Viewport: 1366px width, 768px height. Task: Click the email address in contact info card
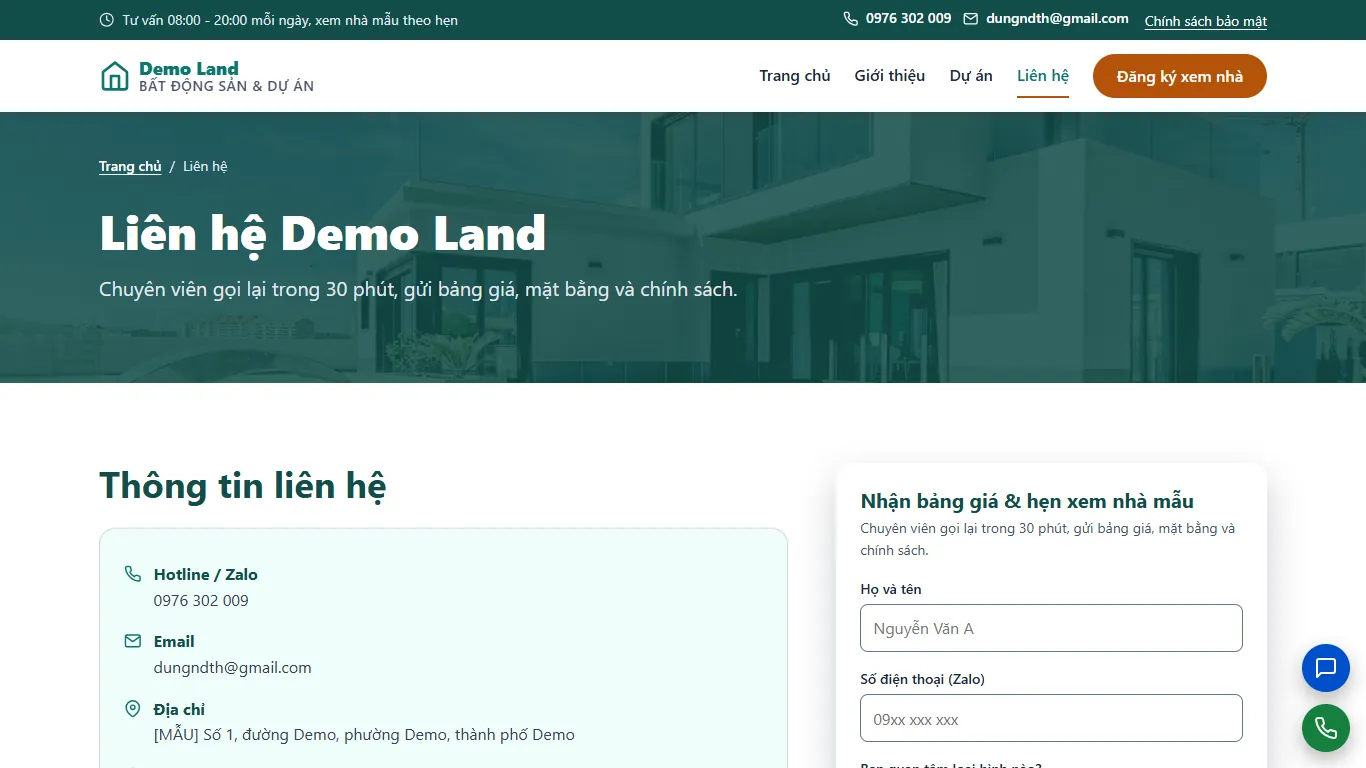point(233,668)
